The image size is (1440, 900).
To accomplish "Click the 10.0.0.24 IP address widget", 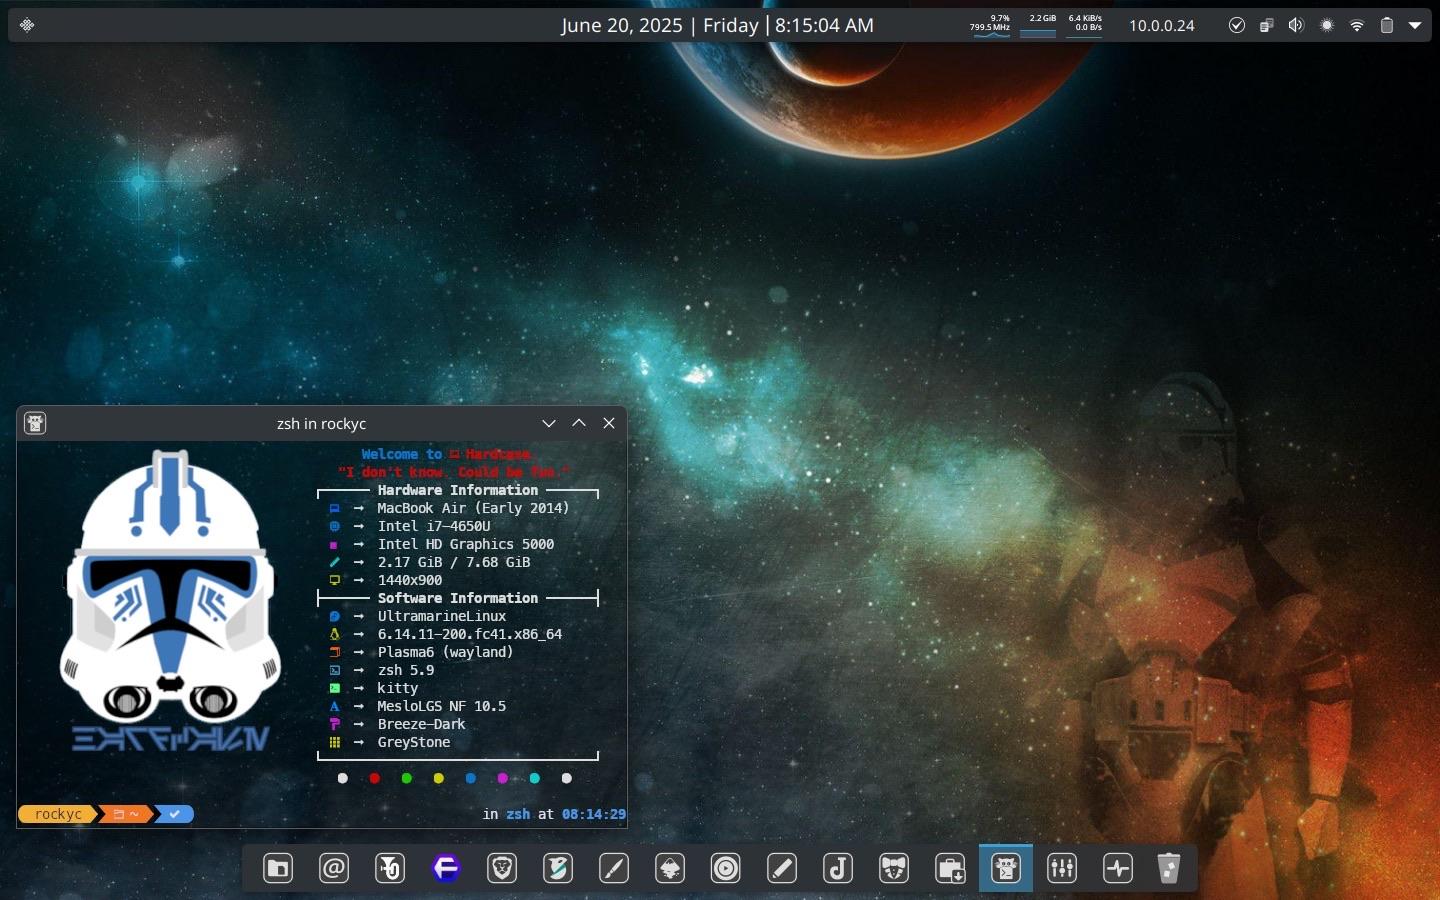I will pyautogui.click(x=1162, y=26).
